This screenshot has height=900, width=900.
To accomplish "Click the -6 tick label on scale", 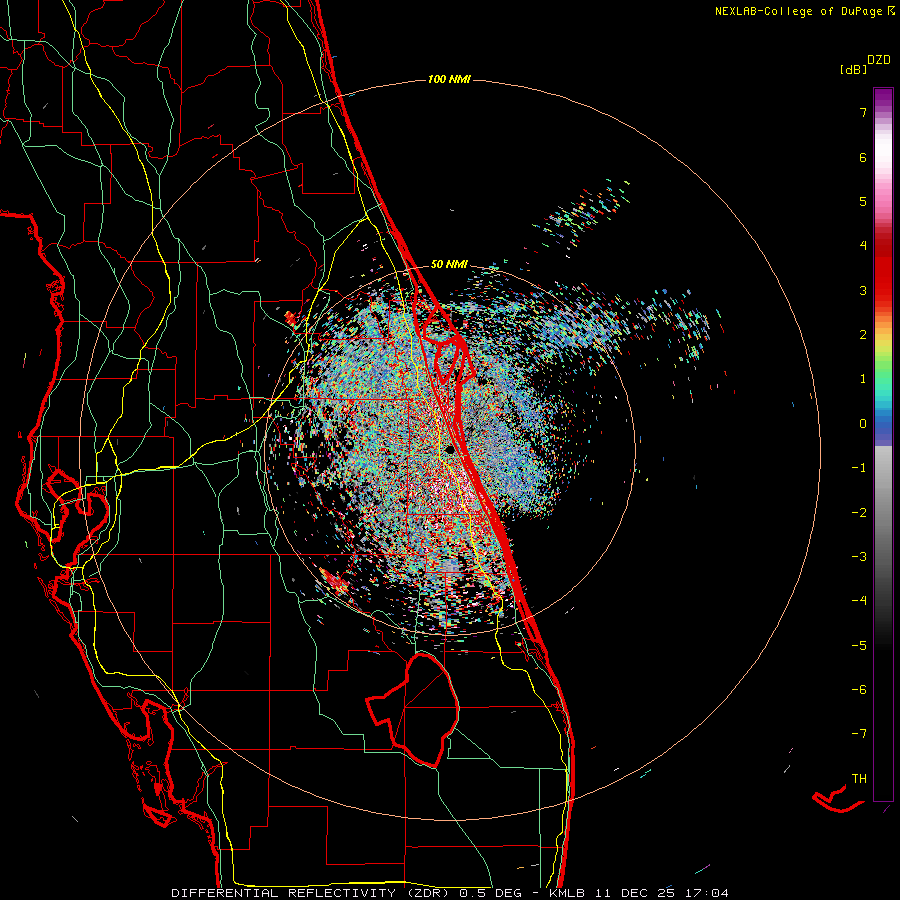I will pos(859,690).
